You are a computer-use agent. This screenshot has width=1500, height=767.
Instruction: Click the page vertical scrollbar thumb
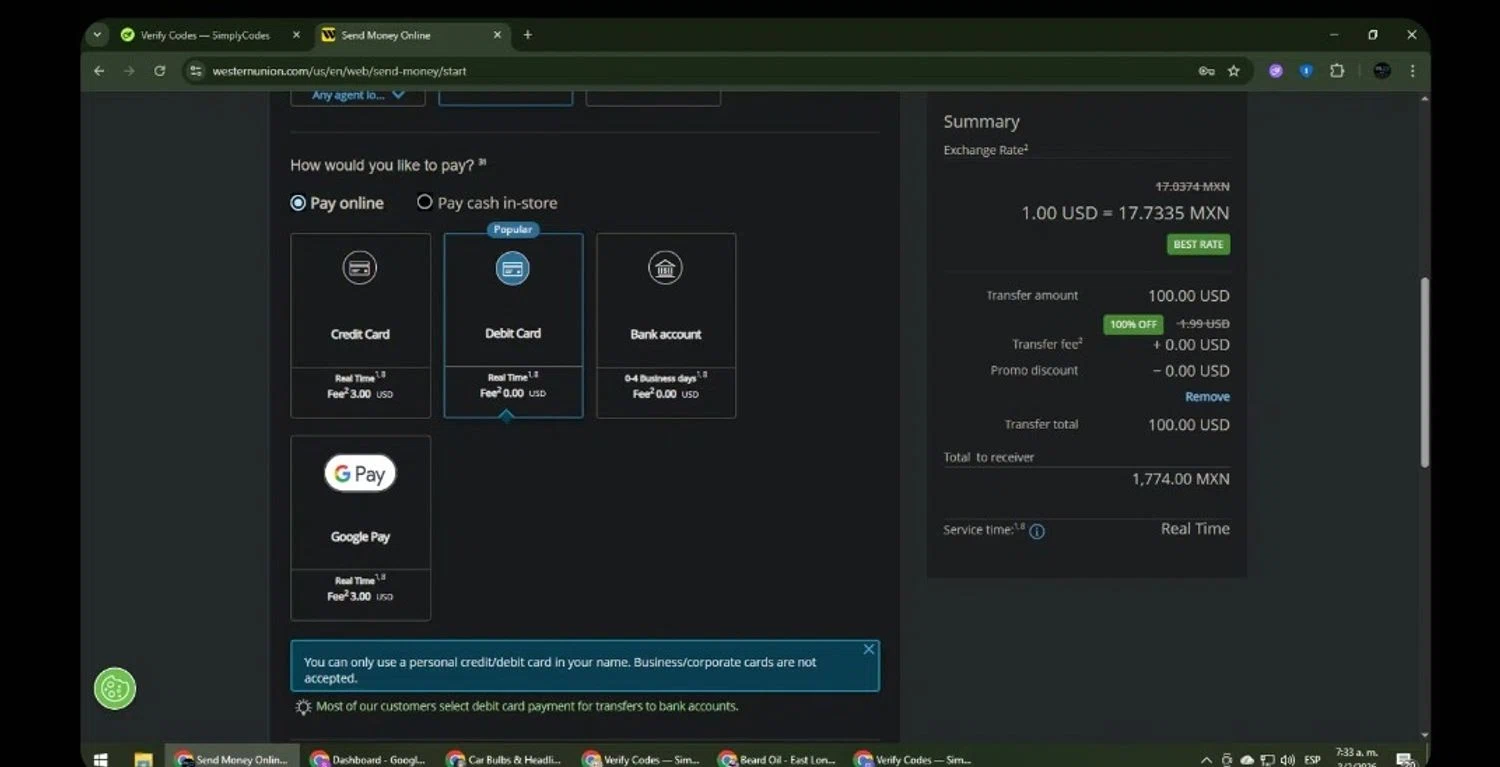[1424, 372]
